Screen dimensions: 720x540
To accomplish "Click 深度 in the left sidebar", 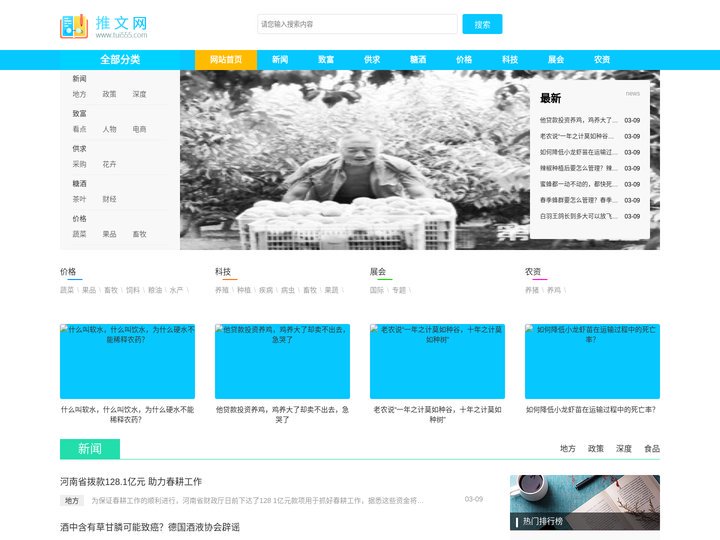I will click(140, 94).
